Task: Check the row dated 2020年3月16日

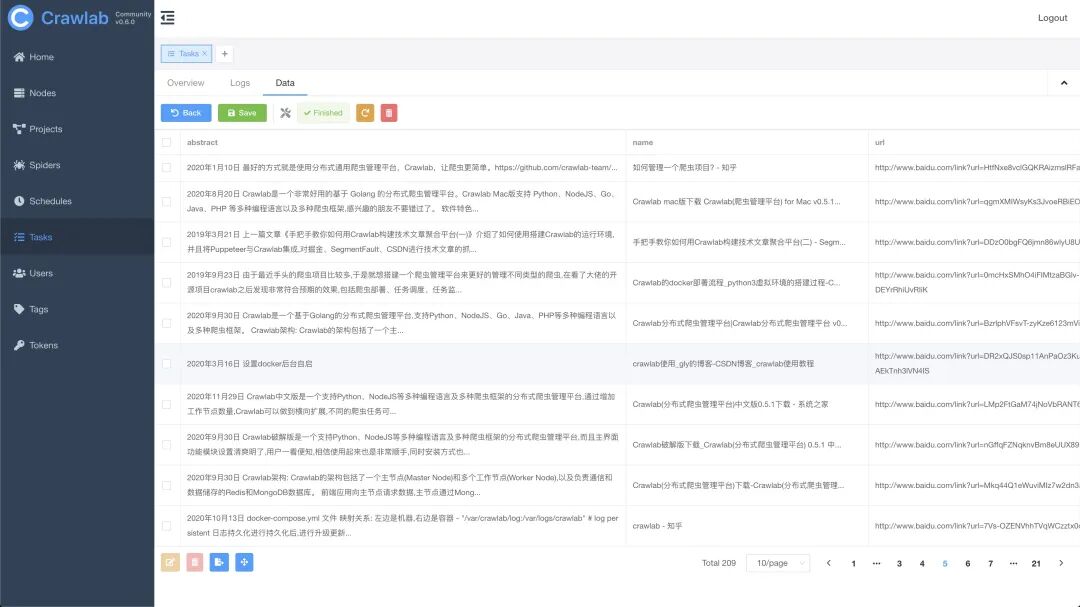Action: [x=167, y=364]
